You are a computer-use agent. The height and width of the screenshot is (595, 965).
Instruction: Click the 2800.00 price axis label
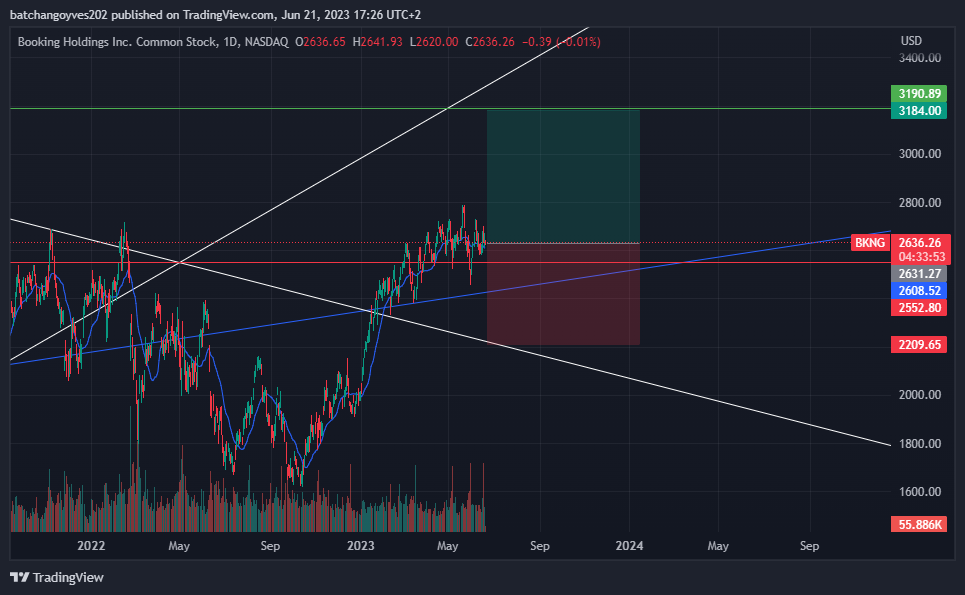coord(919,202)
